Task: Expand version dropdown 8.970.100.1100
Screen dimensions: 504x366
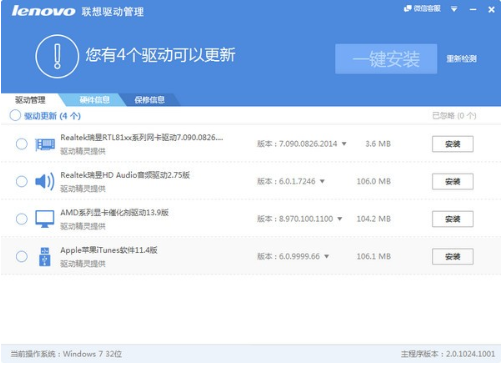Action: coord(340,219)
